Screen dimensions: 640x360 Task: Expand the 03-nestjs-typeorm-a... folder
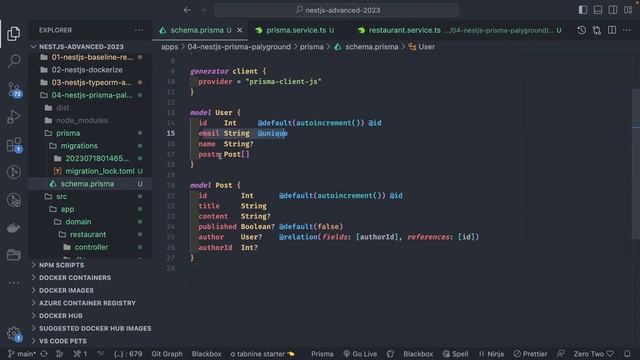pos(91,82)
